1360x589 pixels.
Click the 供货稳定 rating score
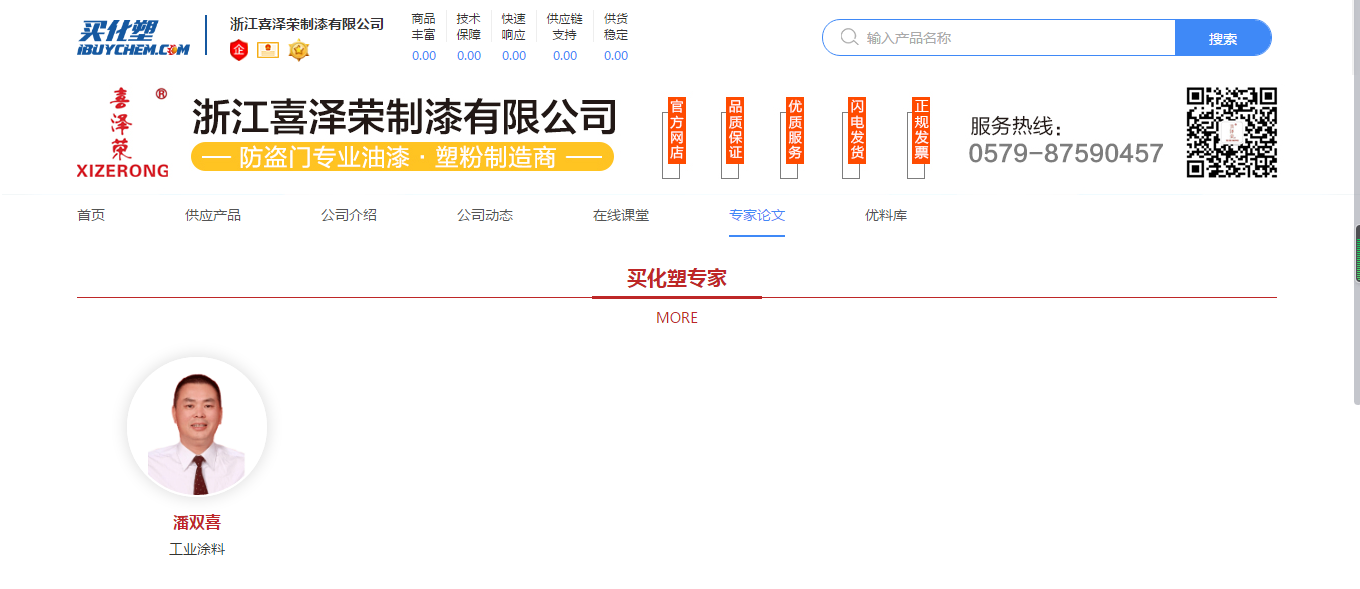(x=616, y=56)
